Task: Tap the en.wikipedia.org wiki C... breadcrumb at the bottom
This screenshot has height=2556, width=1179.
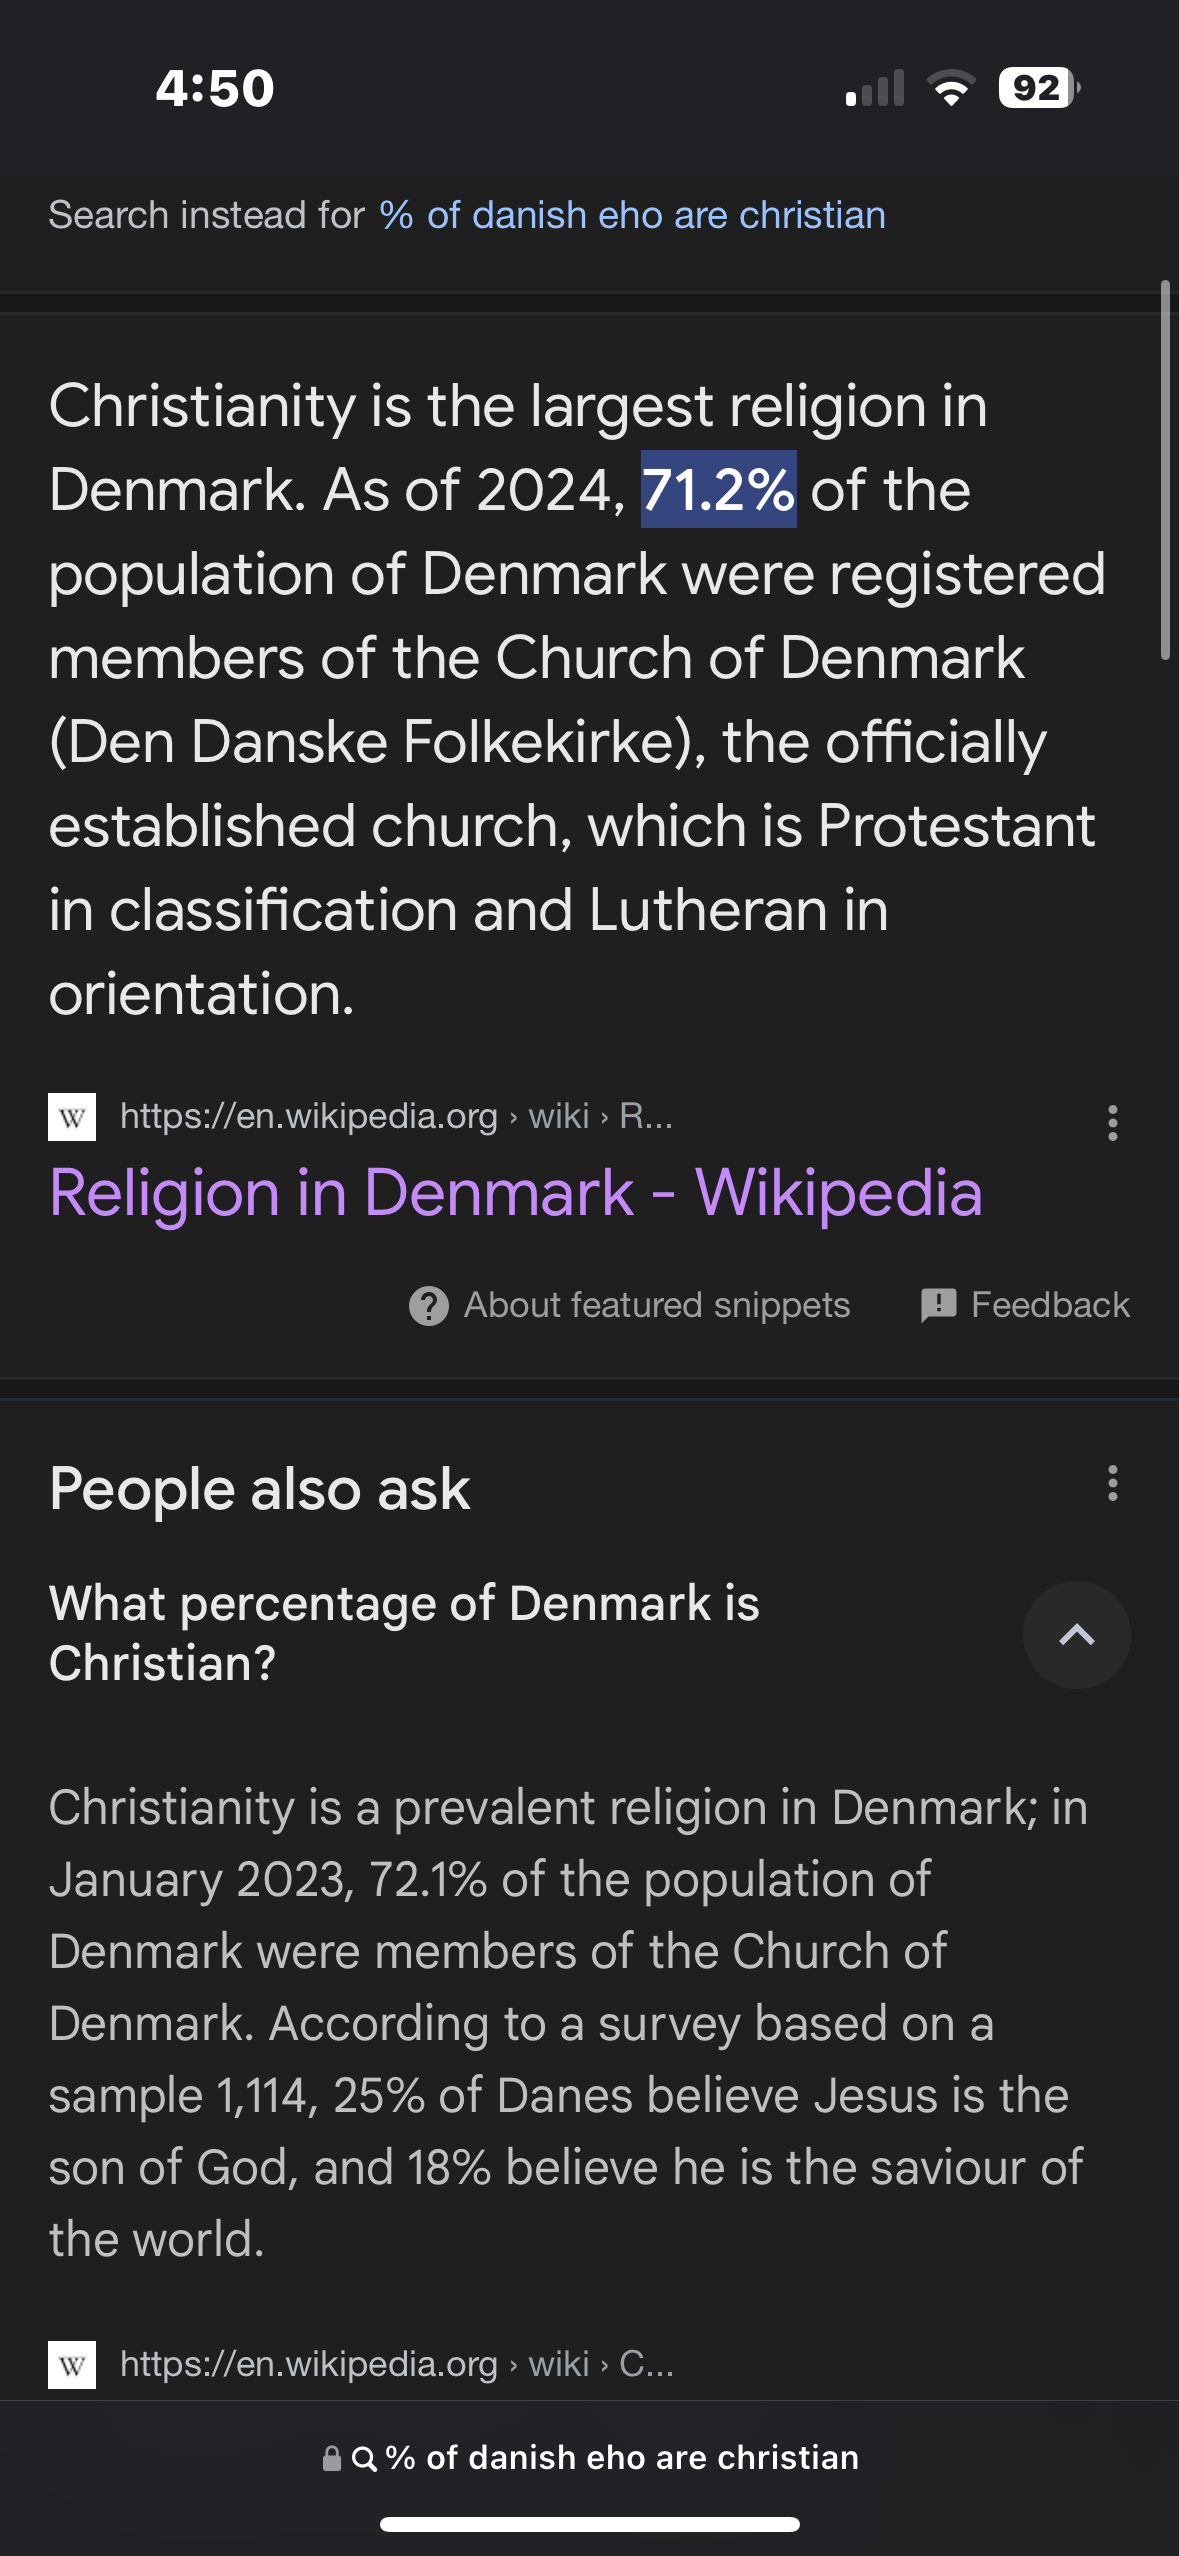Action: pos(396,2364)
